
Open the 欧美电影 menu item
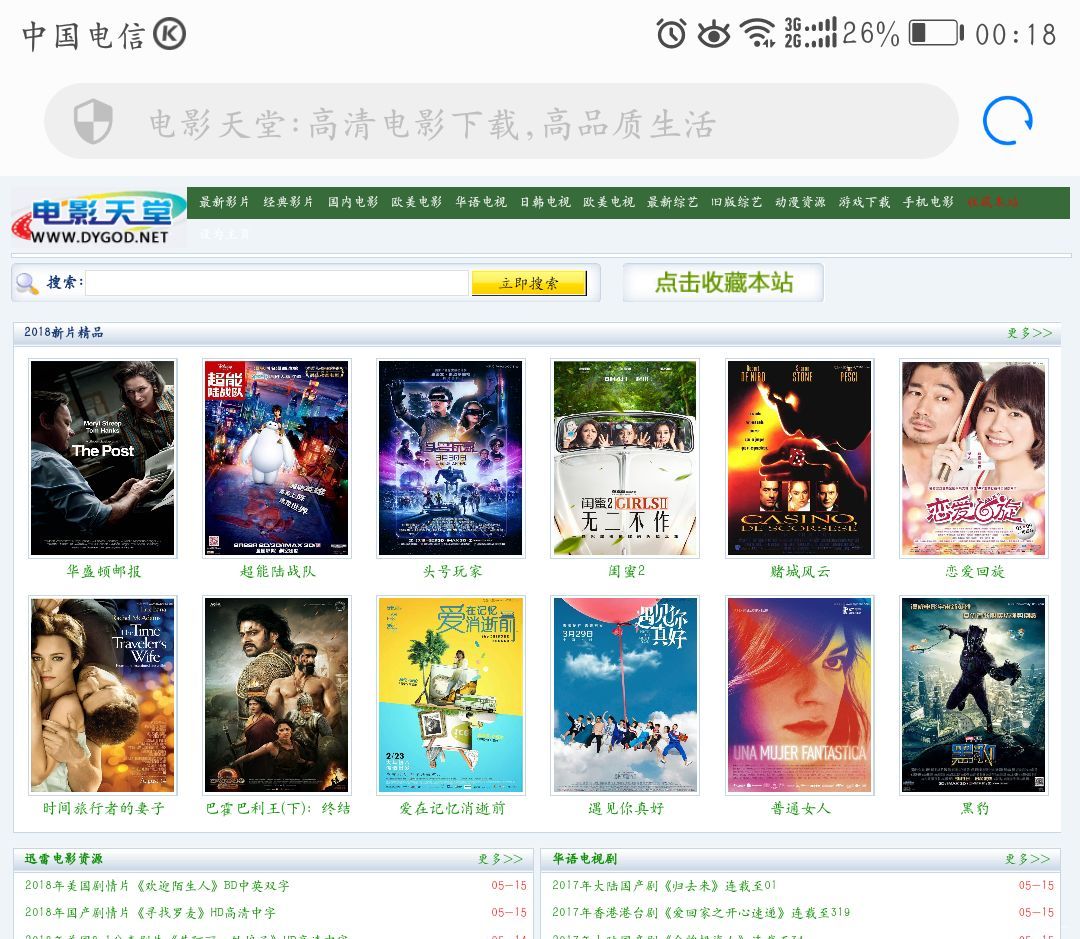[x=416, y=202]
